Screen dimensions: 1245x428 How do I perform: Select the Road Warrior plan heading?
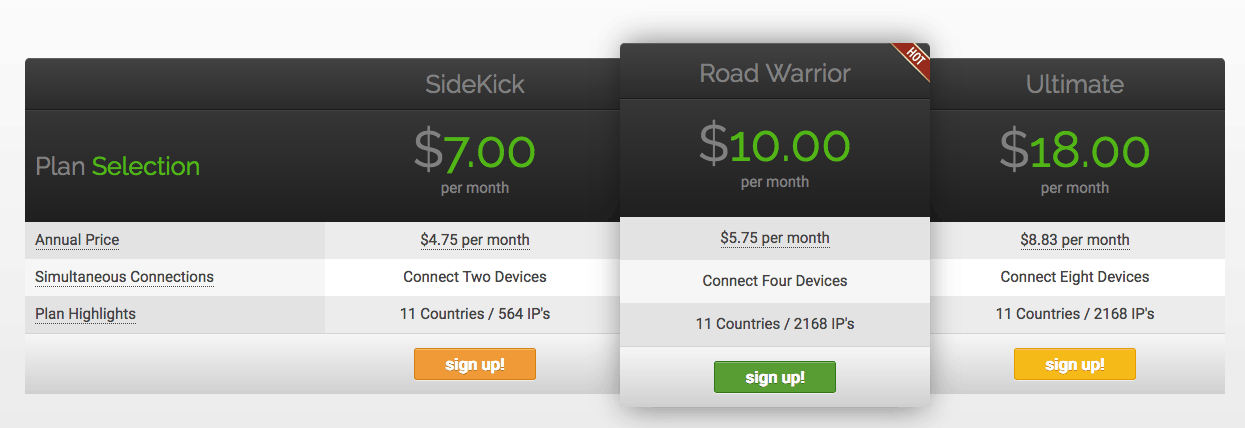[x=775, y=73]
